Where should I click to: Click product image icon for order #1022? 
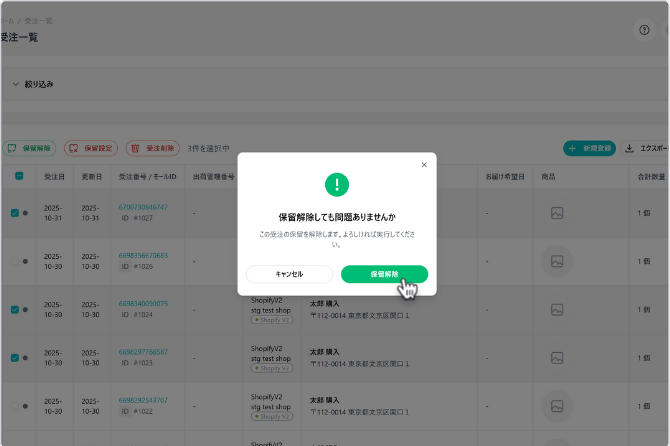point(557,405)
